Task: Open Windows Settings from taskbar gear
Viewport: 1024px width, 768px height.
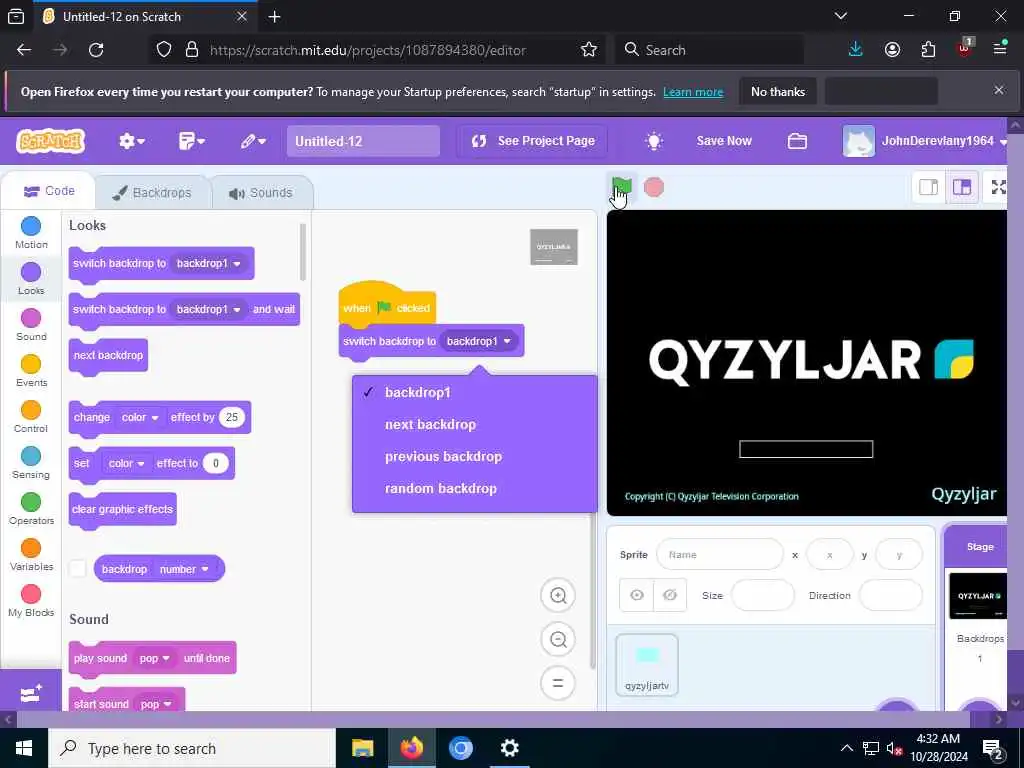Action: point(509,748)
